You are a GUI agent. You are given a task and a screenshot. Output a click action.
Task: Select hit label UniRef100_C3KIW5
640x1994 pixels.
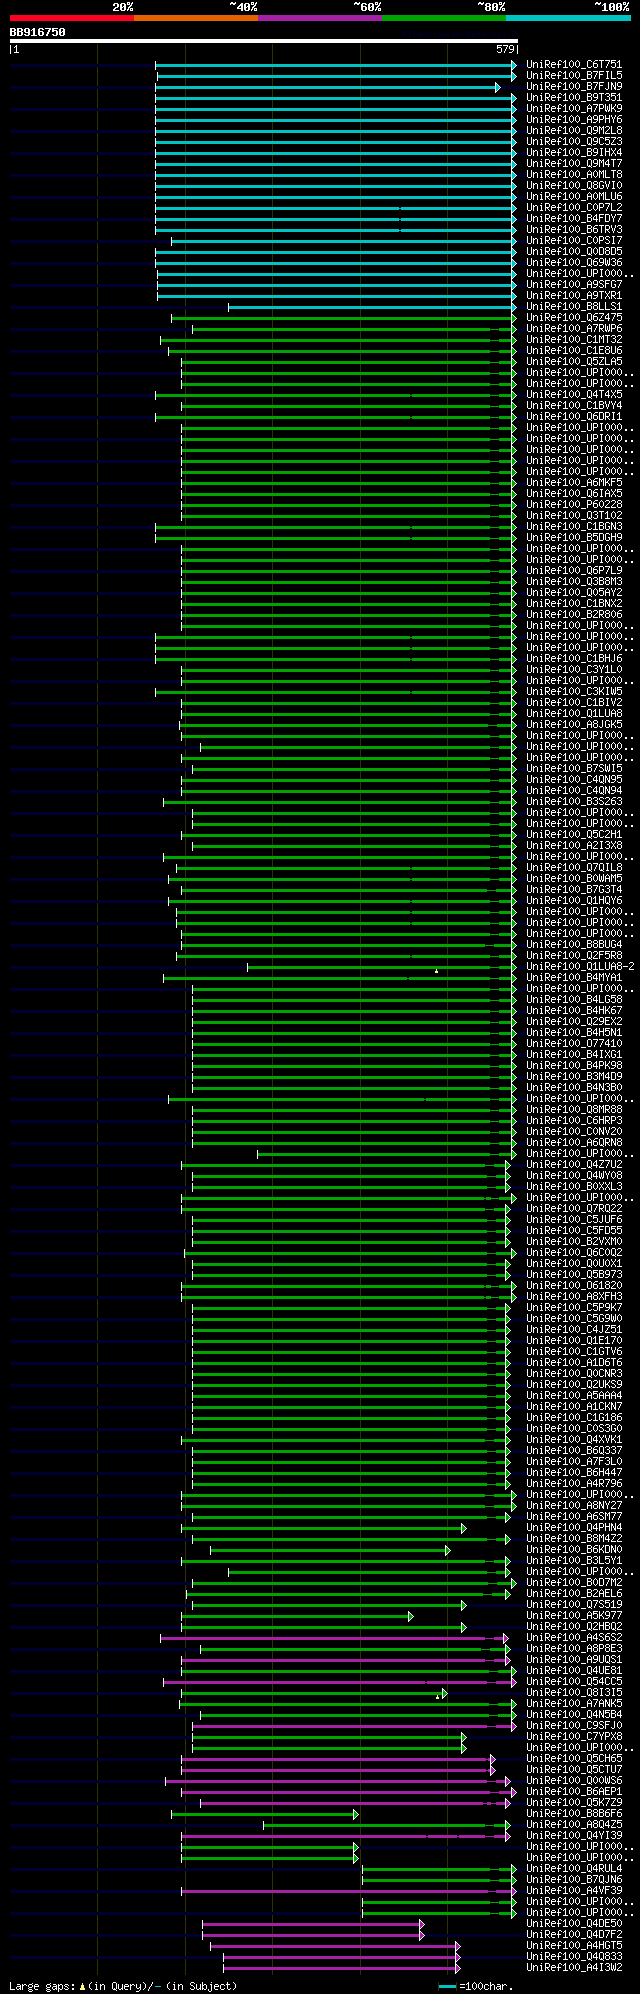574,692
